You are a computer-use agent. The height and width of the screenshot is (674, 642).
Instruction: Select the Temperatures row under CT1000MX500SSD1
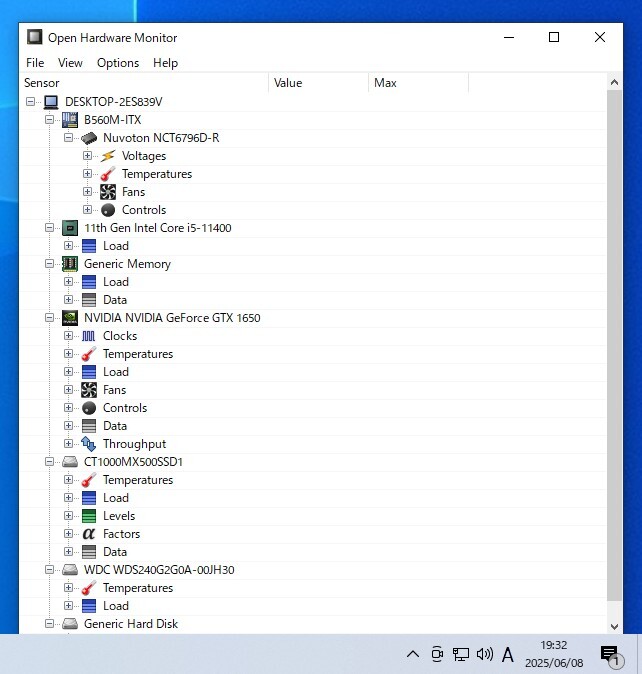313,480
